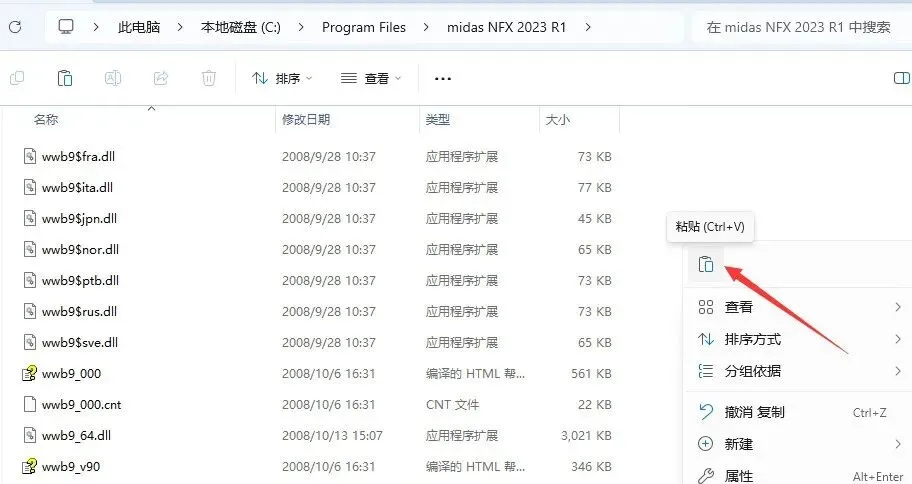912x484 pixels.
Task: Select file name wwb9$rus.dll
Action: point(79,311)
